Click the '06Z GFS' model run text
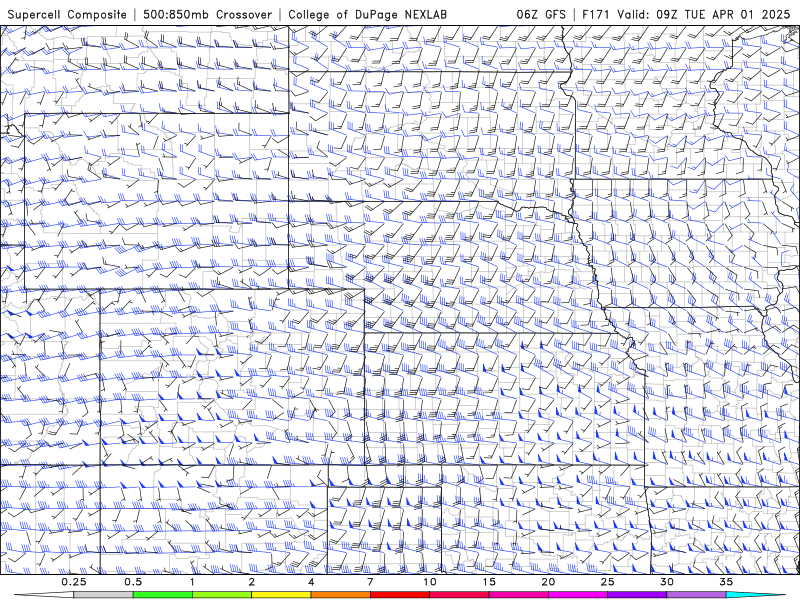Viewport: 800px width, 600px height. 541,14
